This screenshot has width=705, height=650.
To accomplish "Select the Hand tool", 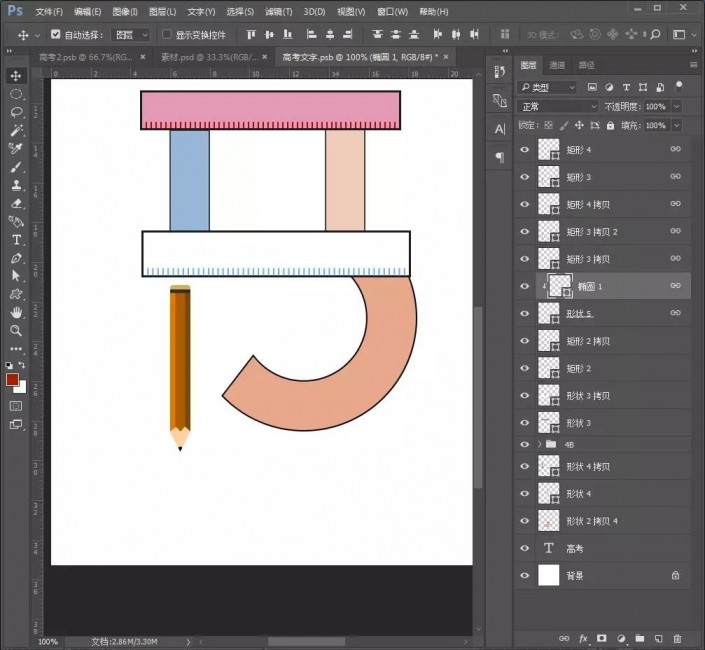I will [16, 312].
